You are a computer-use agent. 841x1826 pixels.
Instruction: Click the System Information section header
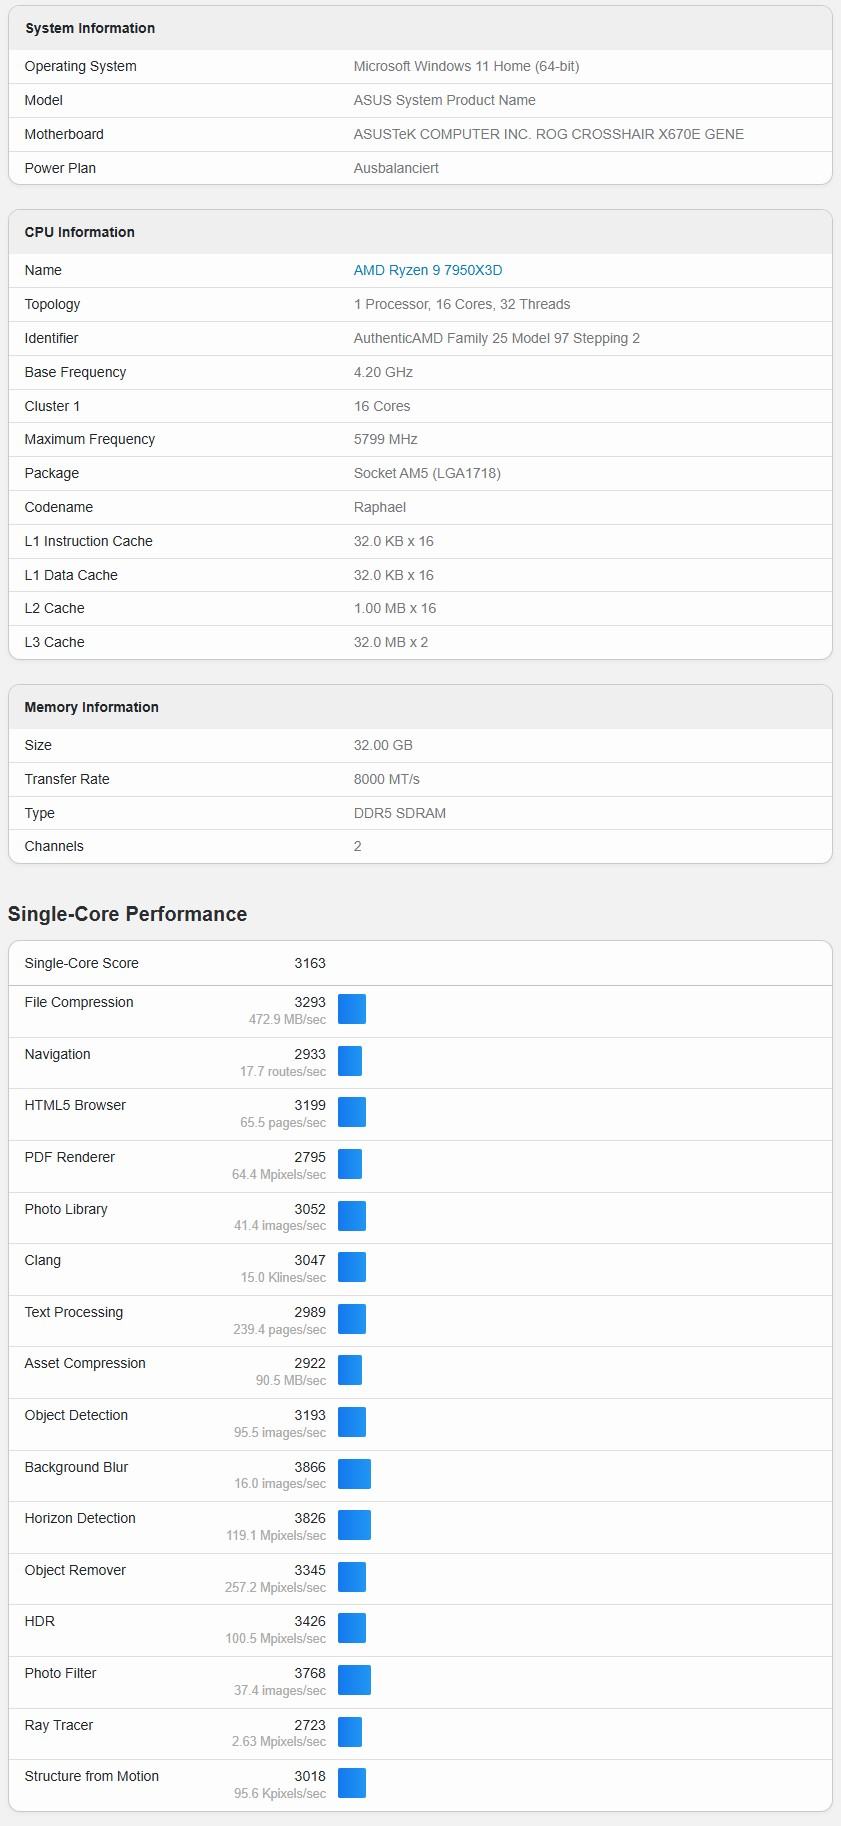point(90,28)
